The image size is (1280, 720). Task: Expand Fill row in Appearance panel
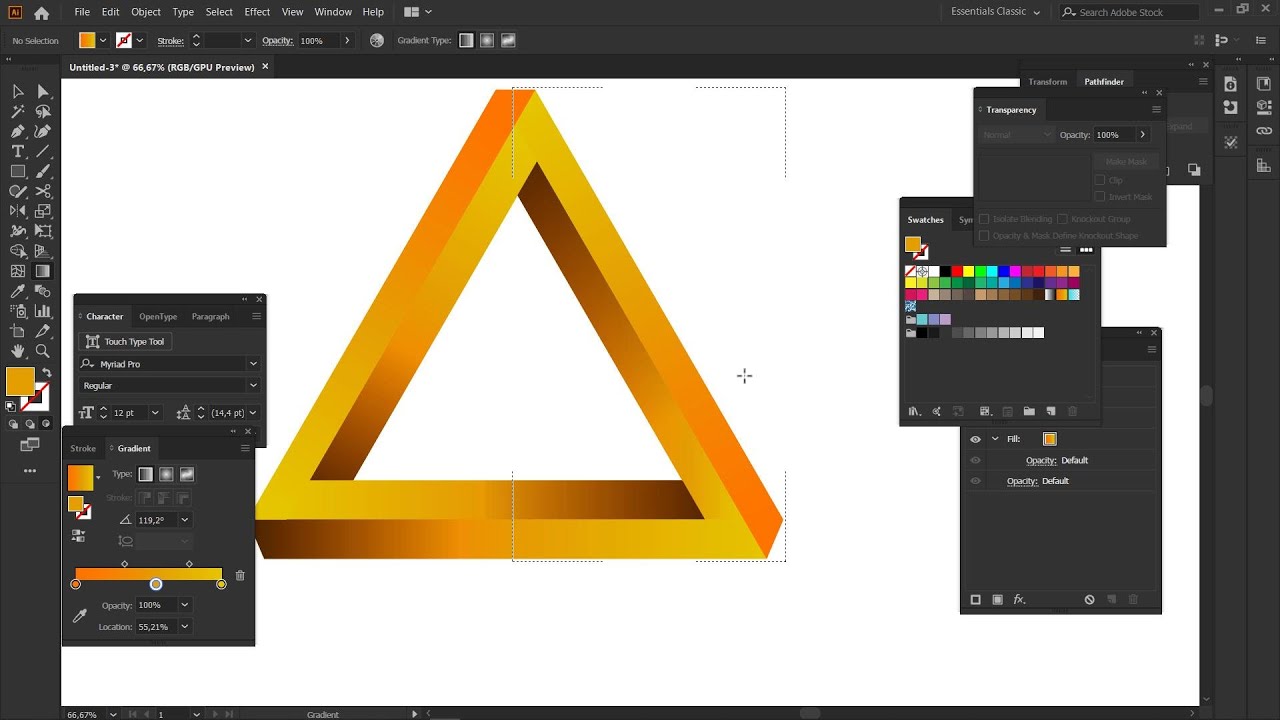pyautogui.click(x=995, y=439)
